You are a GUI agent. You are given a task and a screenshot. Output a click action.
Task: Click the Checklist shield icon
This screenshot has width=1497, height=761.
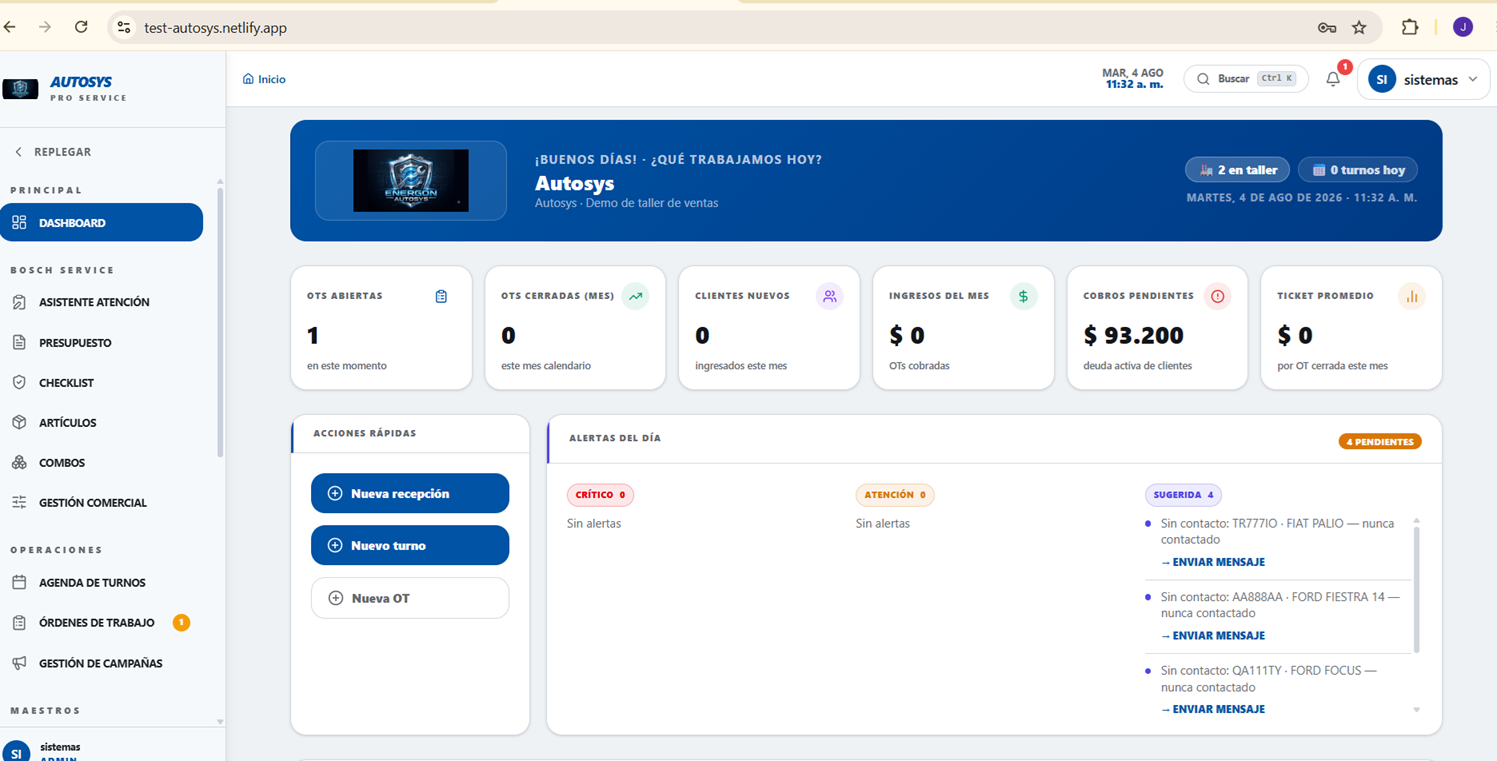[x=19, y=382]
